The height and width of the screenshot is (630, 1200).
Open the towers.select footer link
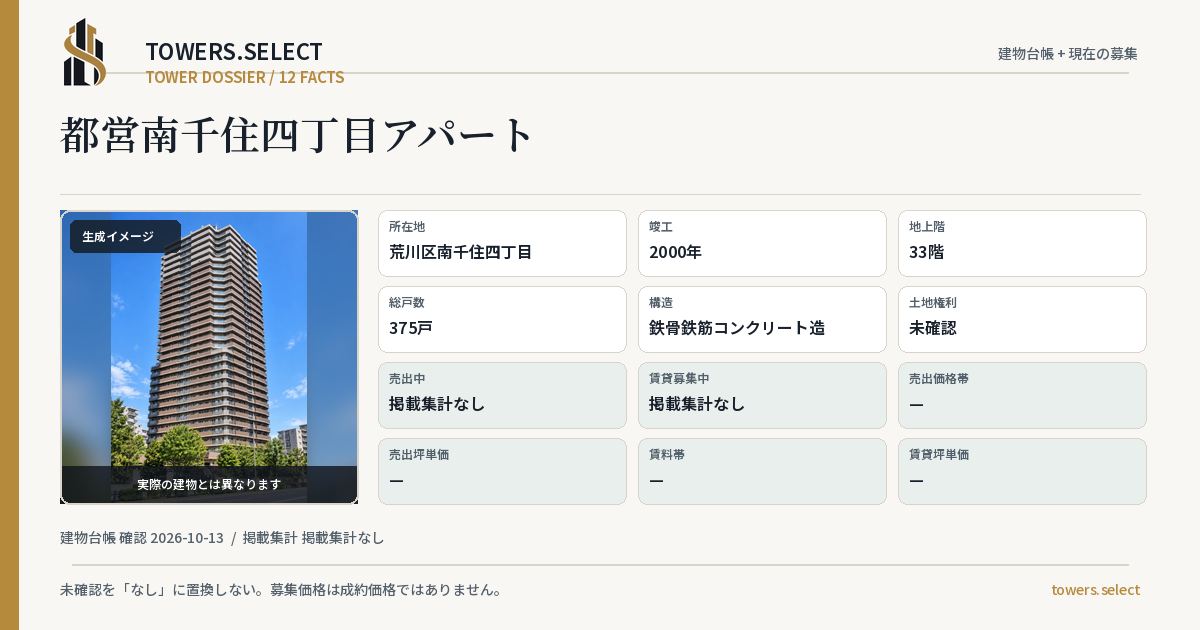tap(1095, 590)
